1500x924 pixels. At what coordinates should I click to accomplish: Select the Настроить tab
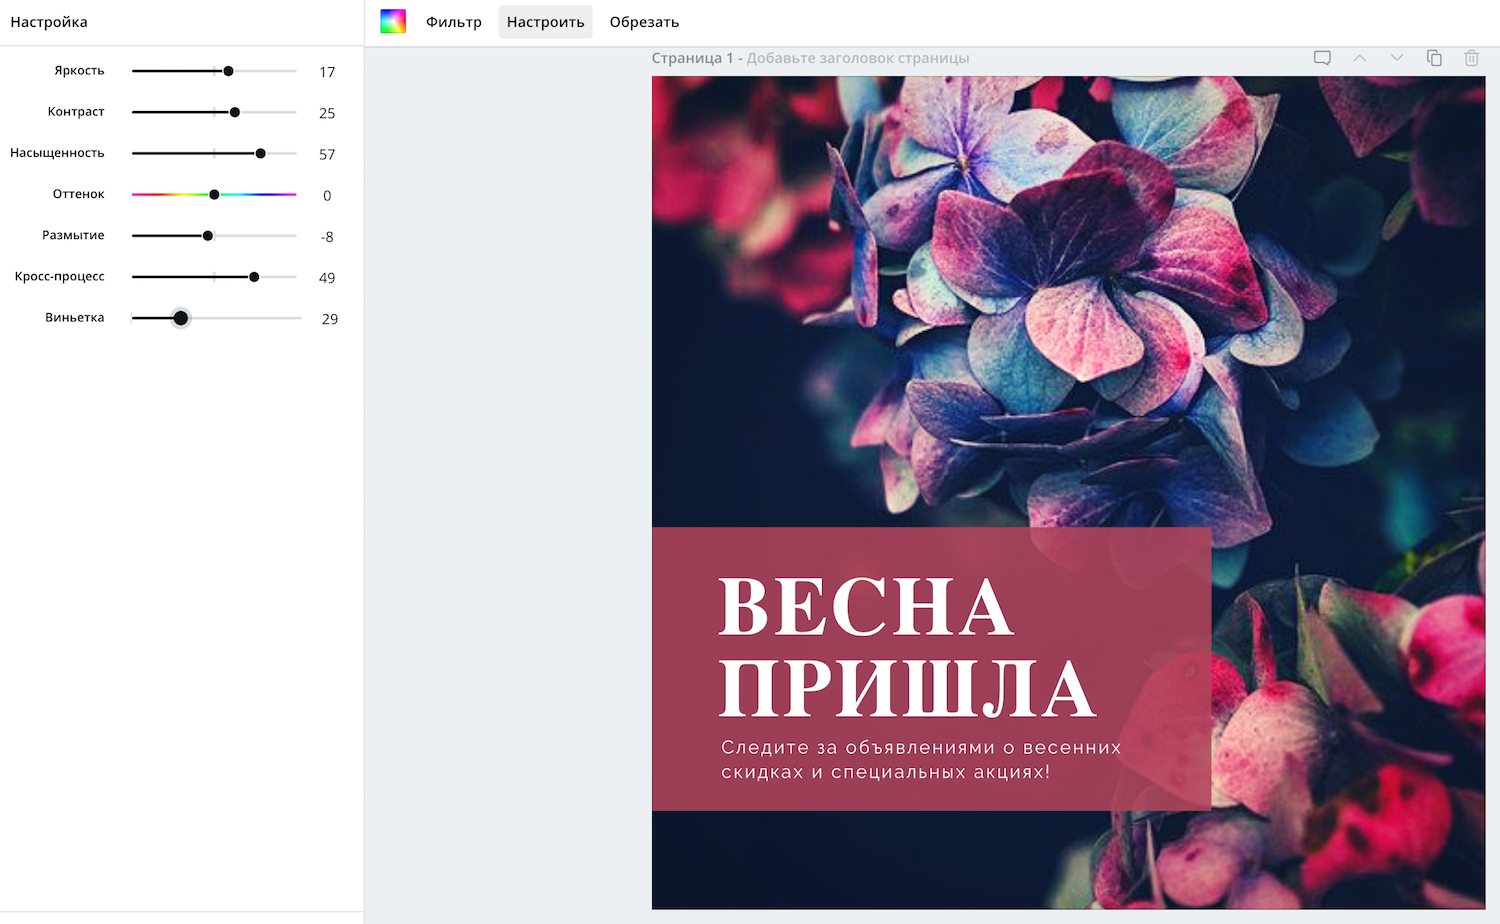[x=545, y=22]
